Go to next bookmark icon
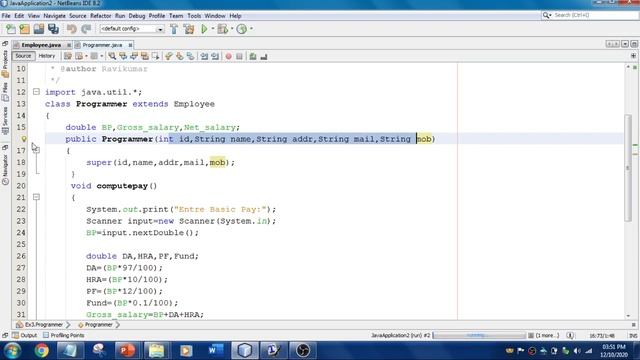The width and height of the screenshot is (640, 360). click(x=180, y=56)
